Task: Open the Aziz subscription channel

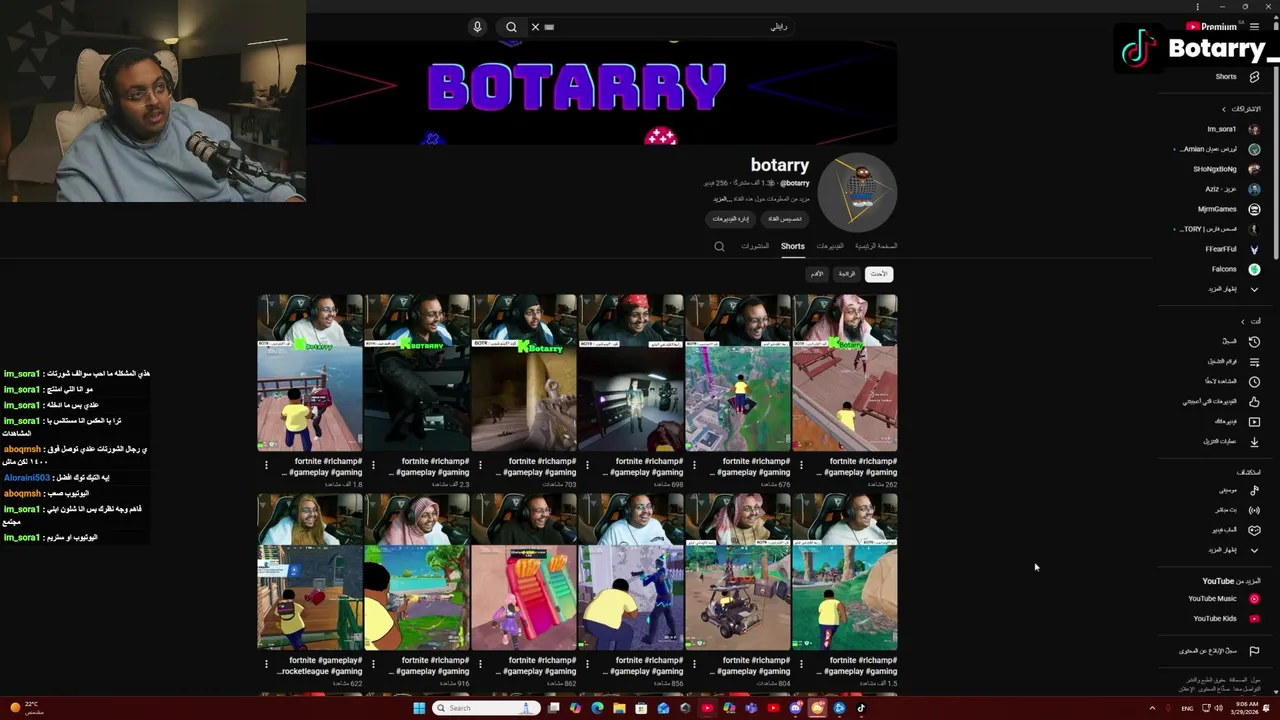Action: (1231, 189)
